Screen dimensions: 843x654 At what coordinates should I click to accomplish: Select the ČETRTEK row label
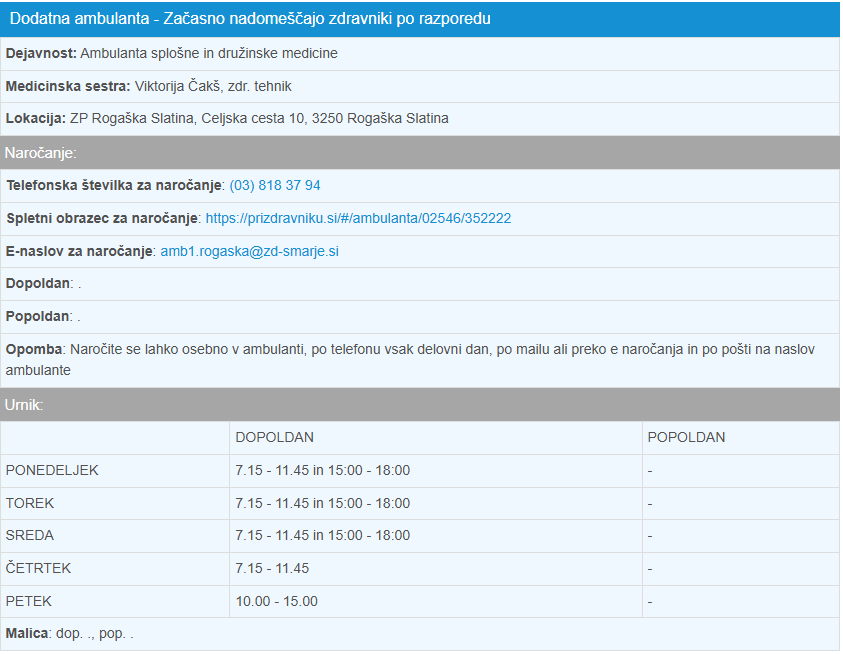(38, 568)
